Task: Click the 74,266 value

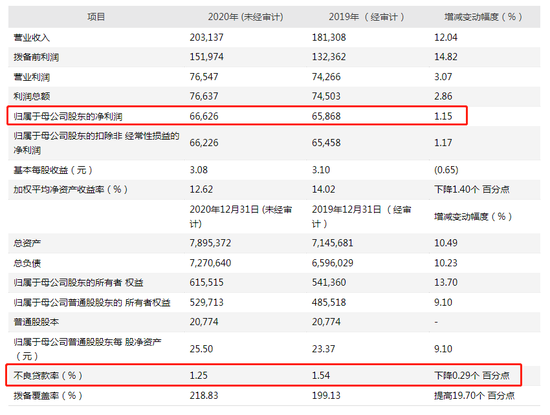Action: tap(326, 76)
